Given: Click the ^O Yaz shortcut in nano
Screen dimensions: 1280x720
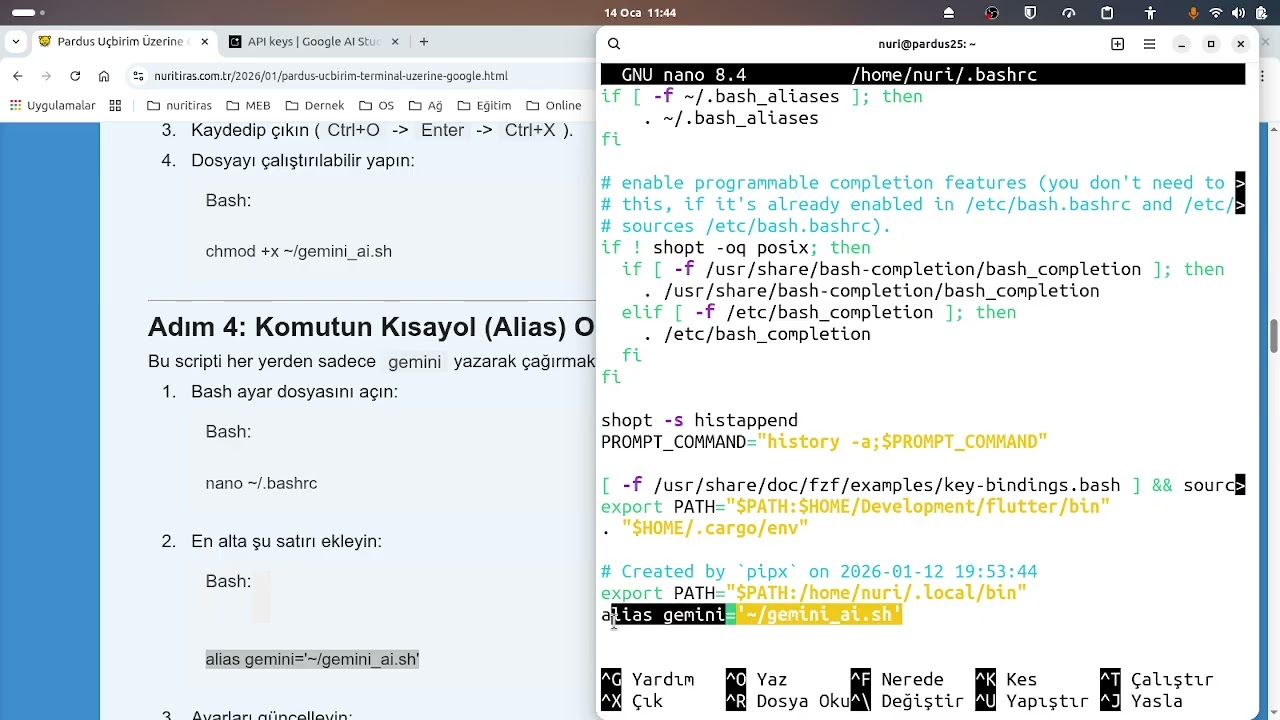Looking at the screenshot, I should 757,680.
